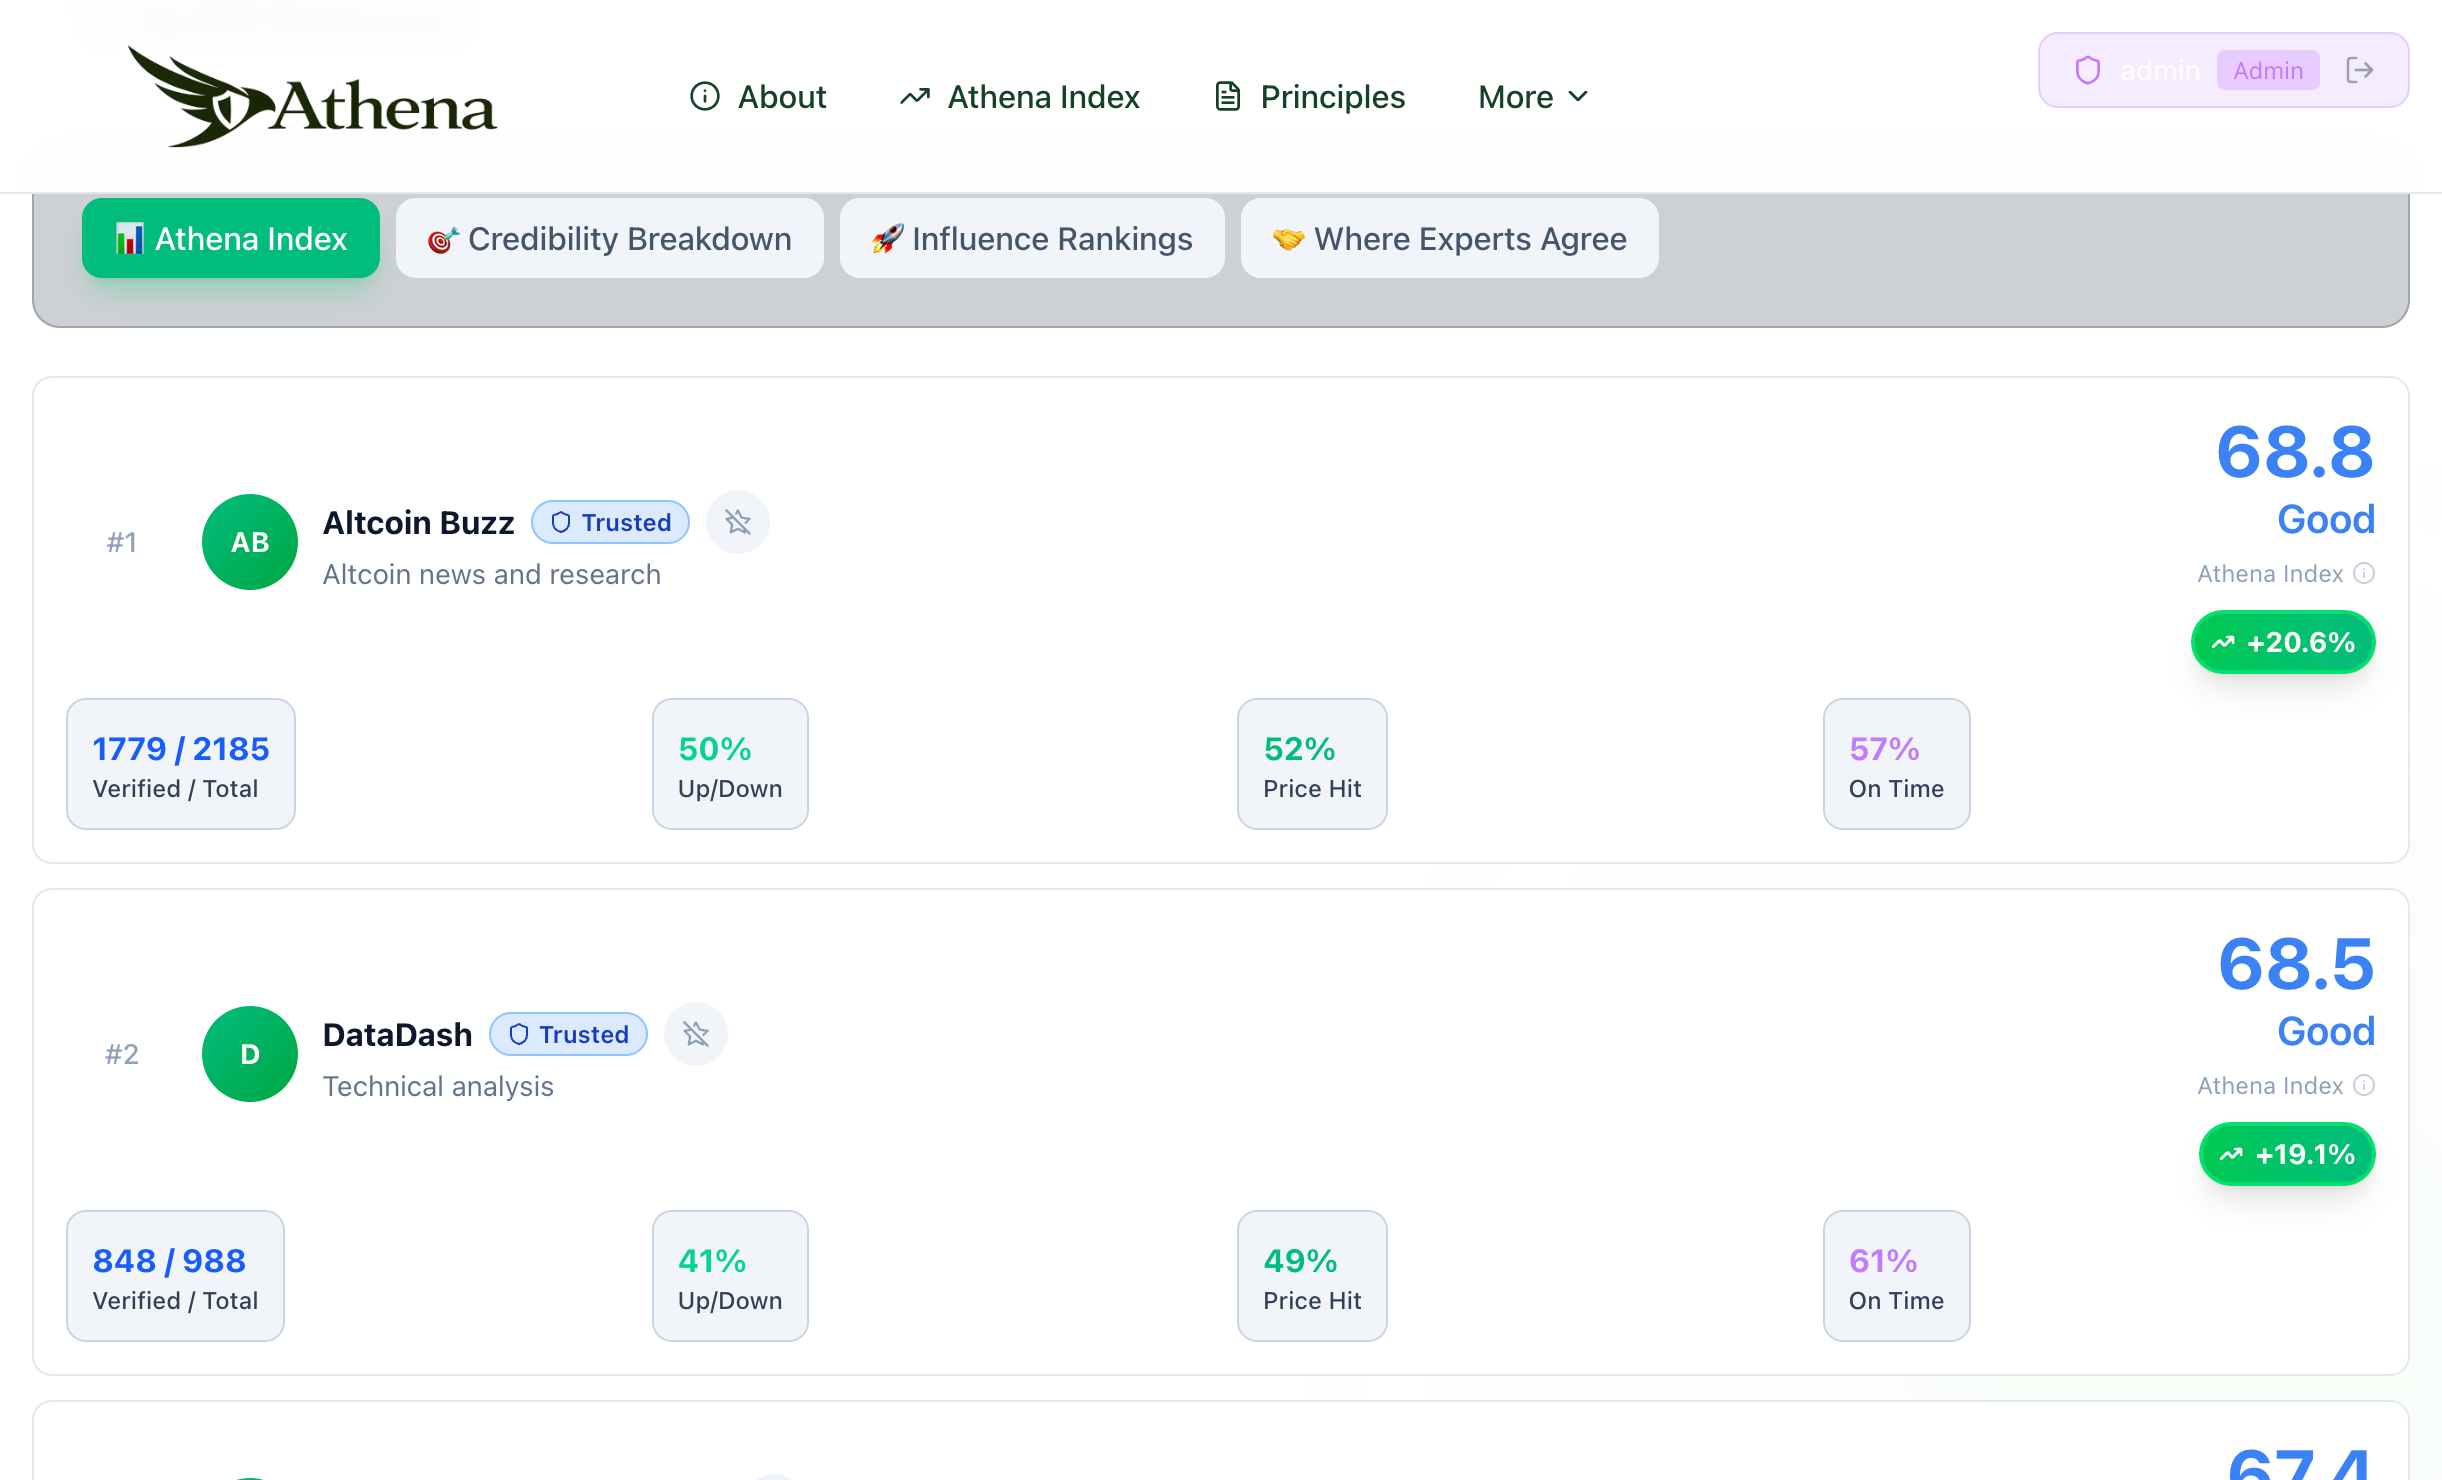This screenshot has width=2442, height=1480.
Task: Open the Where Experts Agree view
Action: click(x=1449, y=239)
